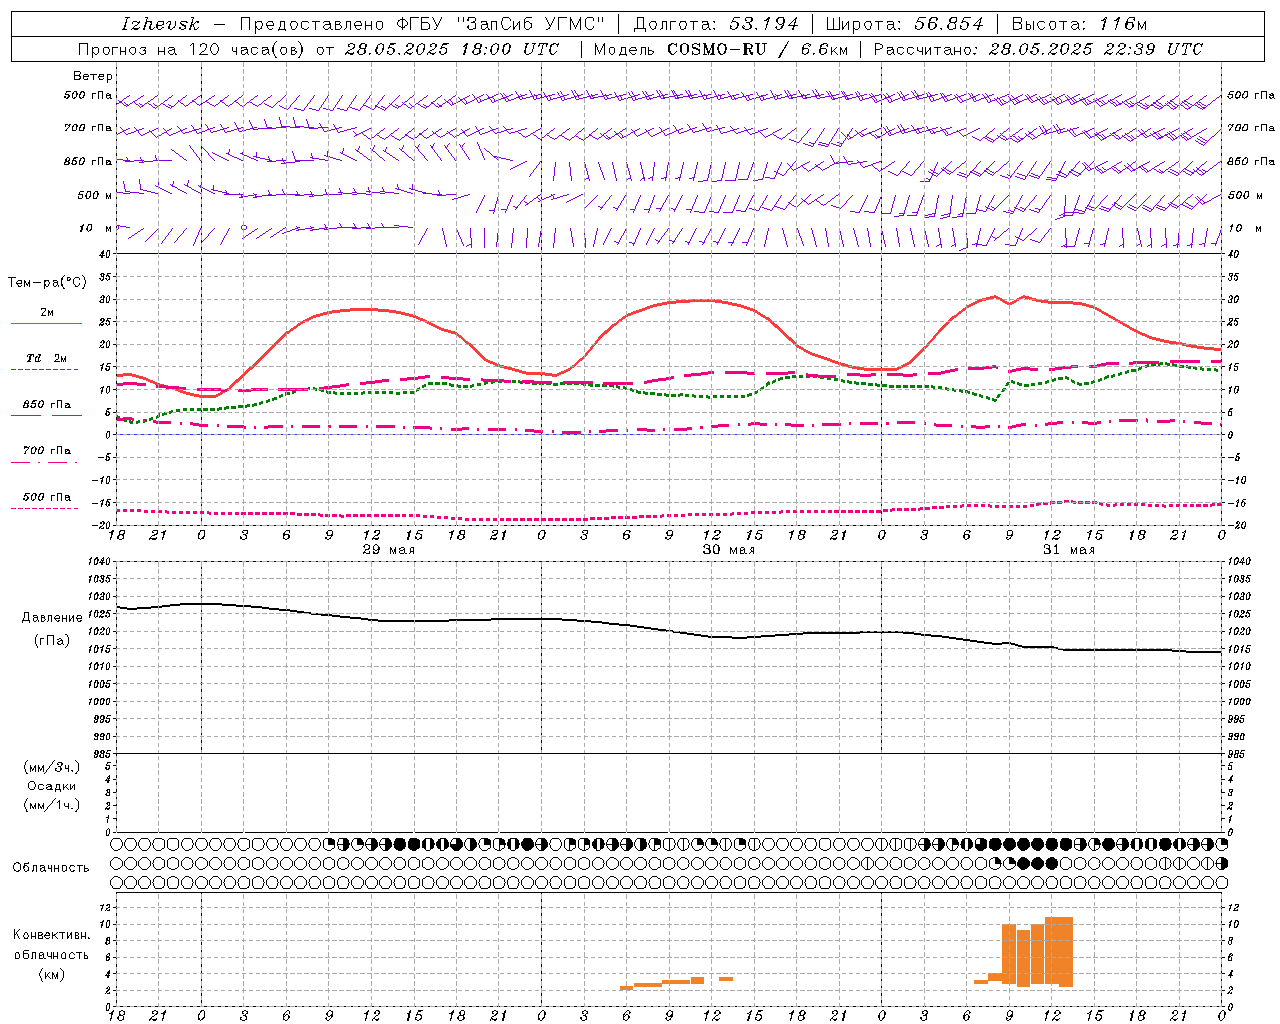Click the 'Ветер' wind panel label
1280x1024 pixels.
coord(93,76)
